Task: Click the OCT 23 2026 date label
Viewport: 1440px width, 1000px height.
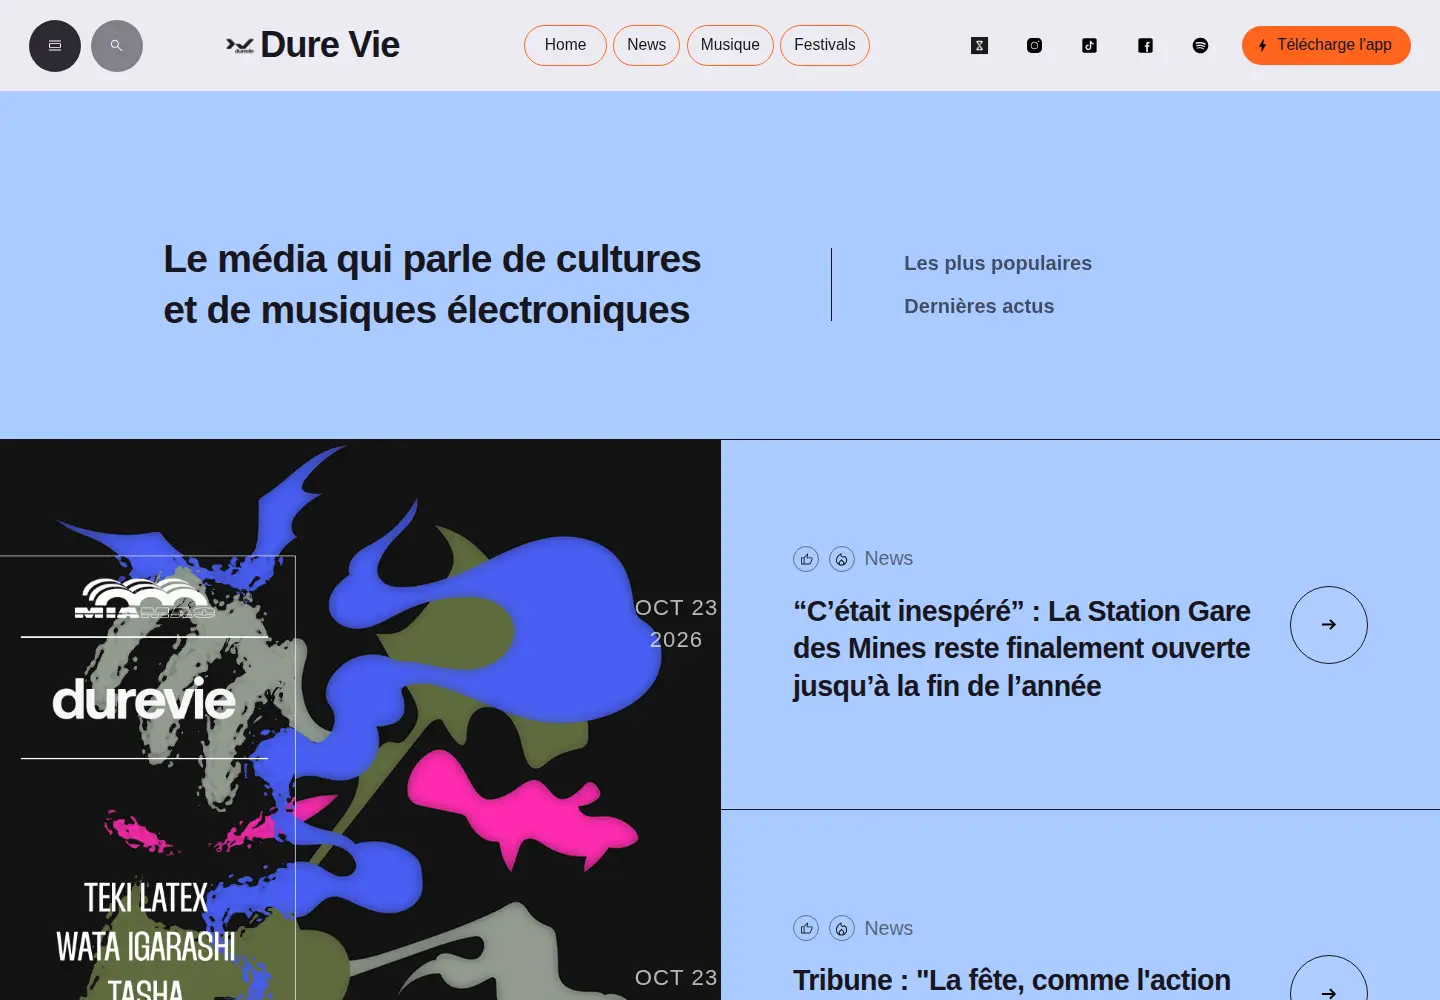Action: (676, 624)
